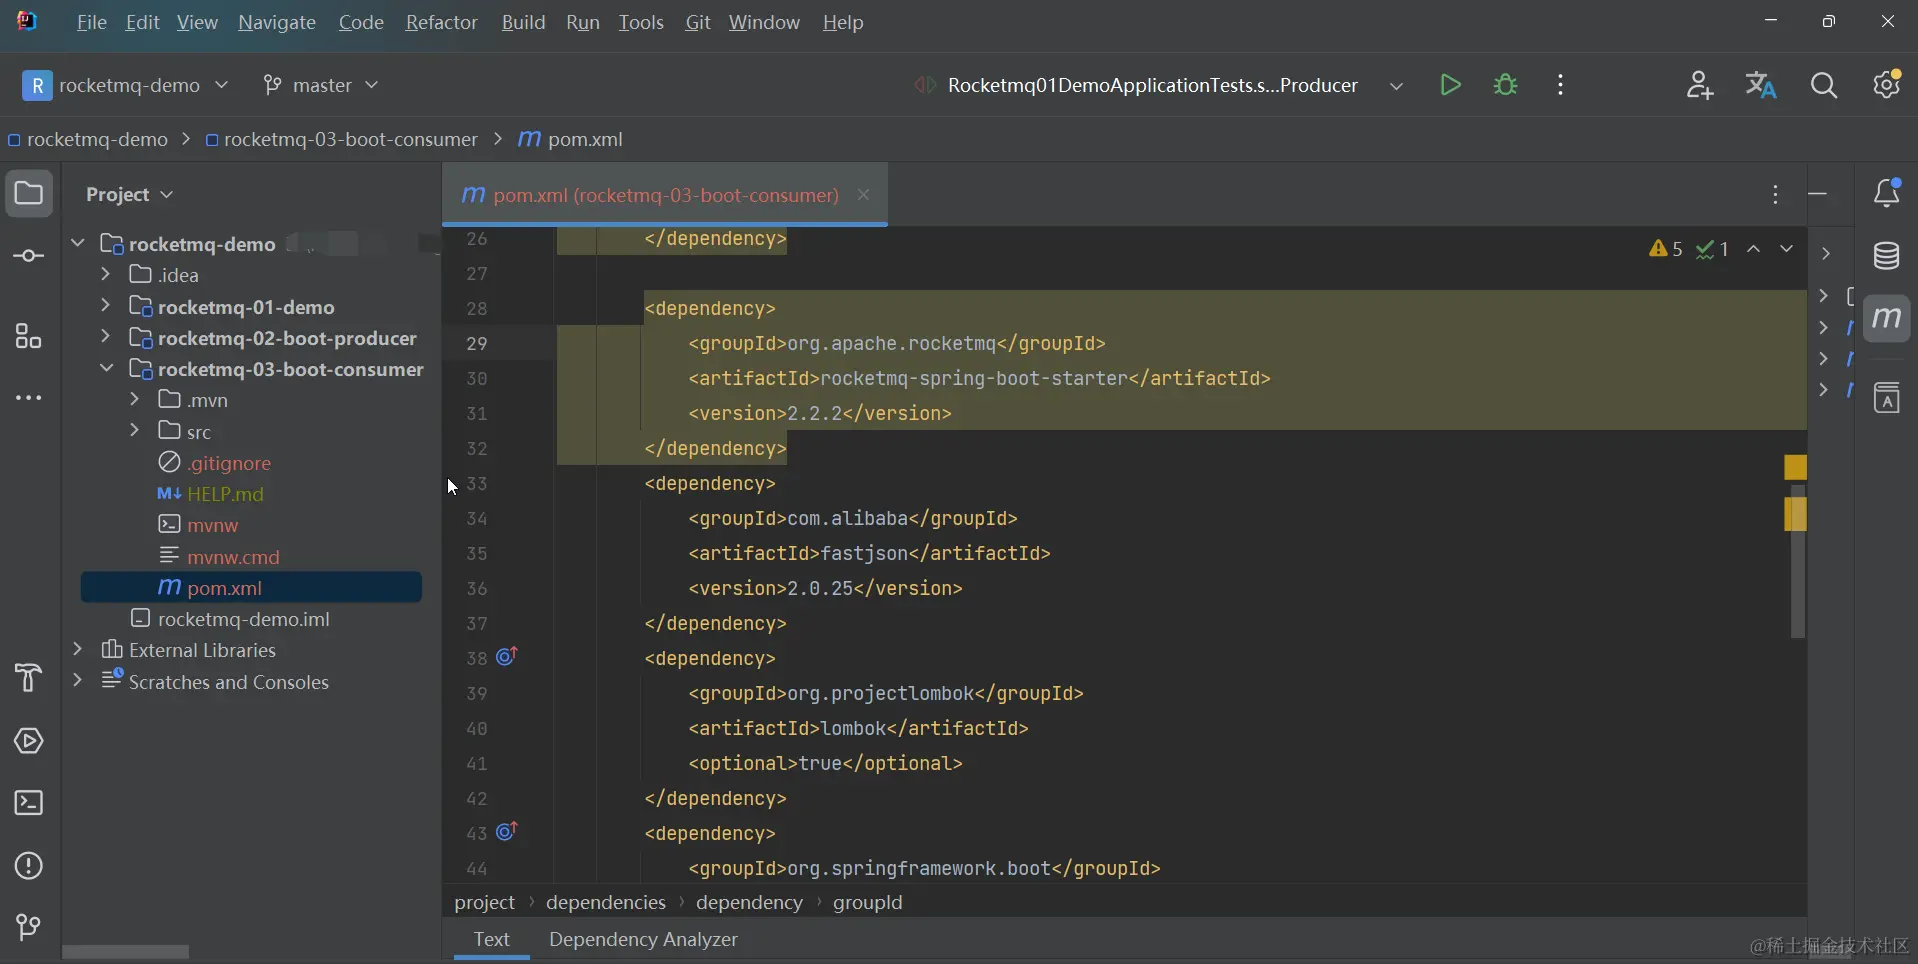Open the Project tool window icon

pyautogui.click(x=29, y=194)
